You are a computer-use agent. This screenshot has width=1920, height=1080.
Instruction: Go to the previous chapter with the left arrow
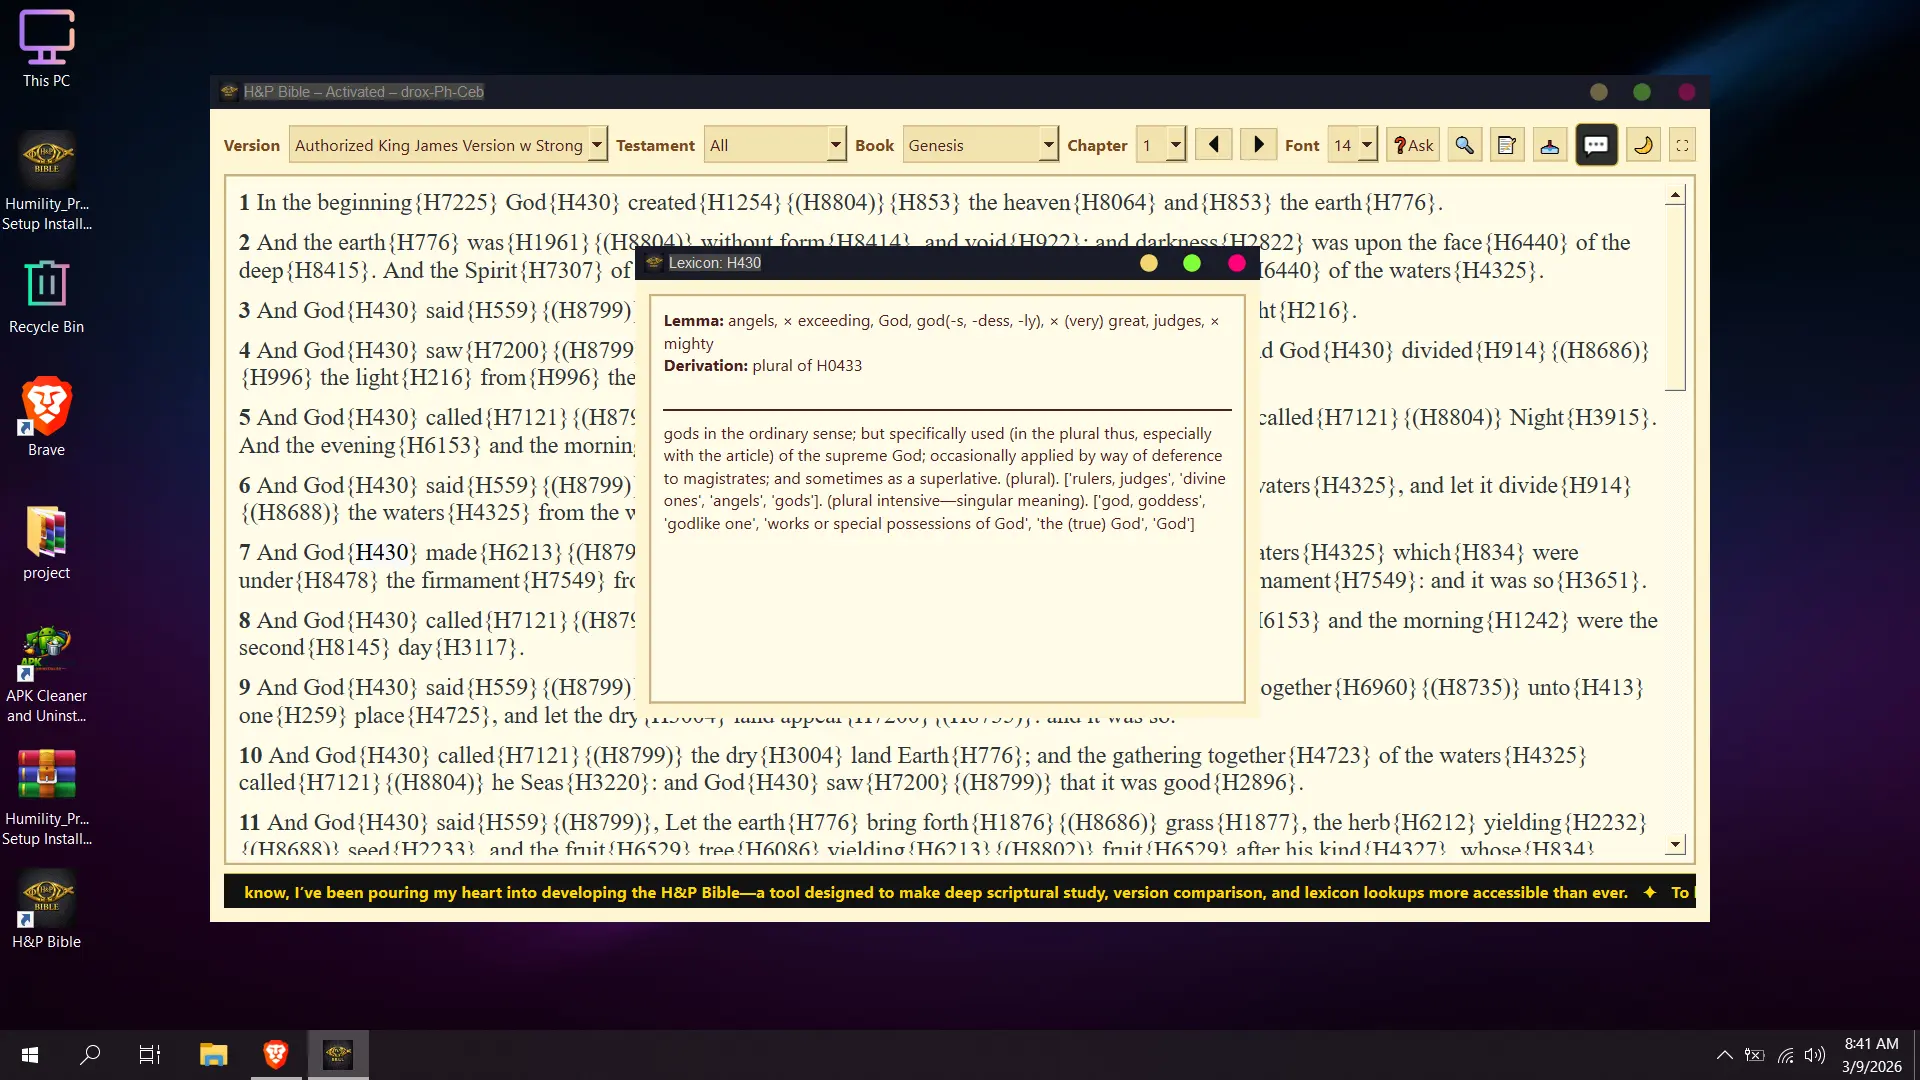[x=1213, y=145]
